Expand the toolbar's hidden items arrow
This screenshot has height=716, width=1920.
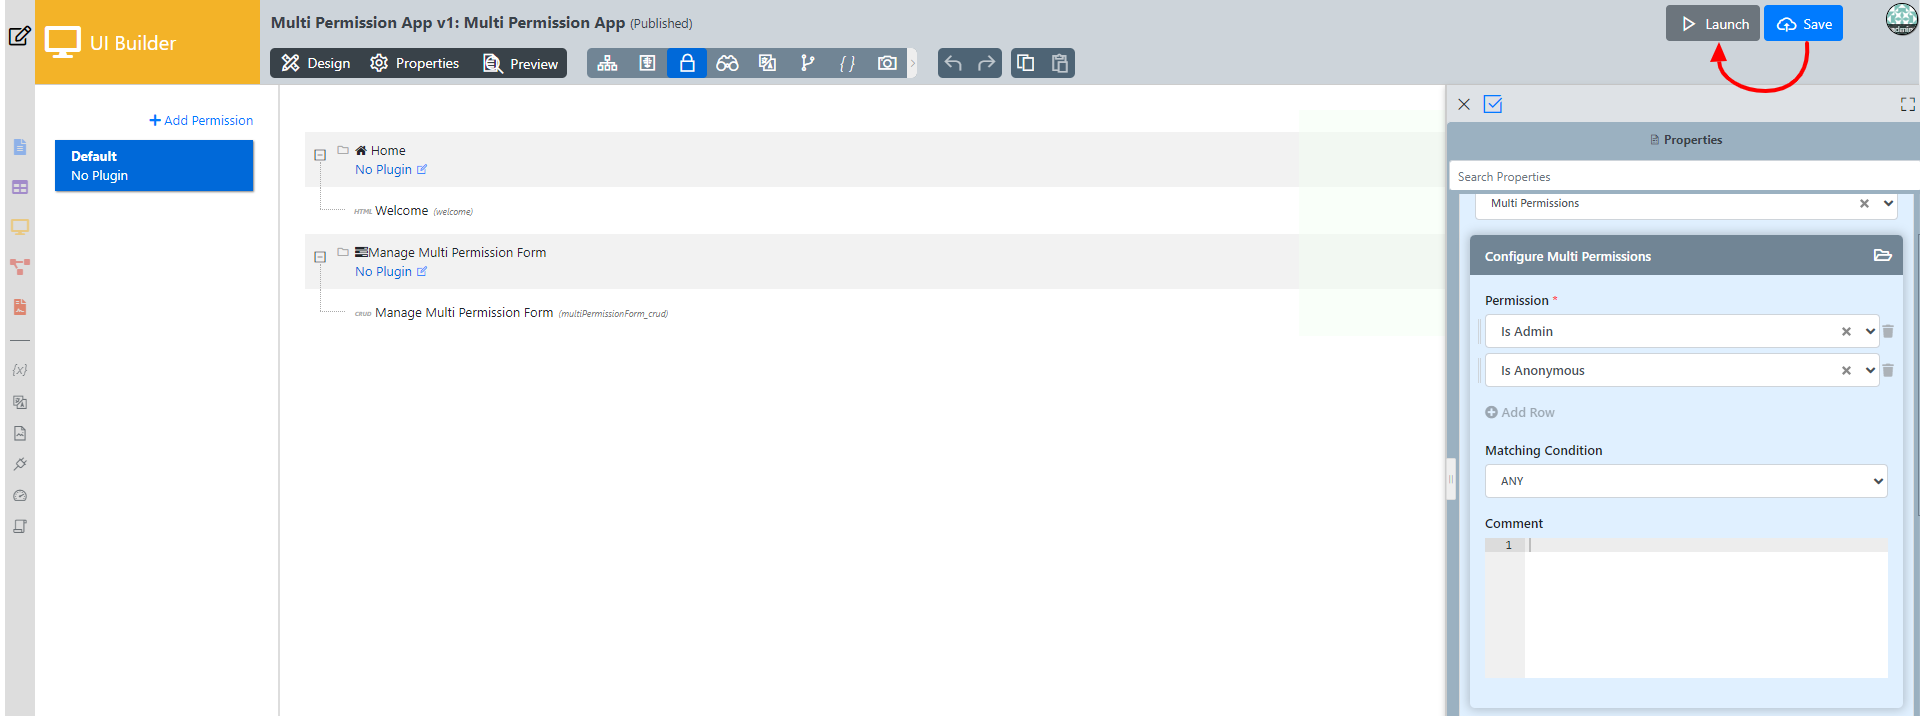[912, 63]
